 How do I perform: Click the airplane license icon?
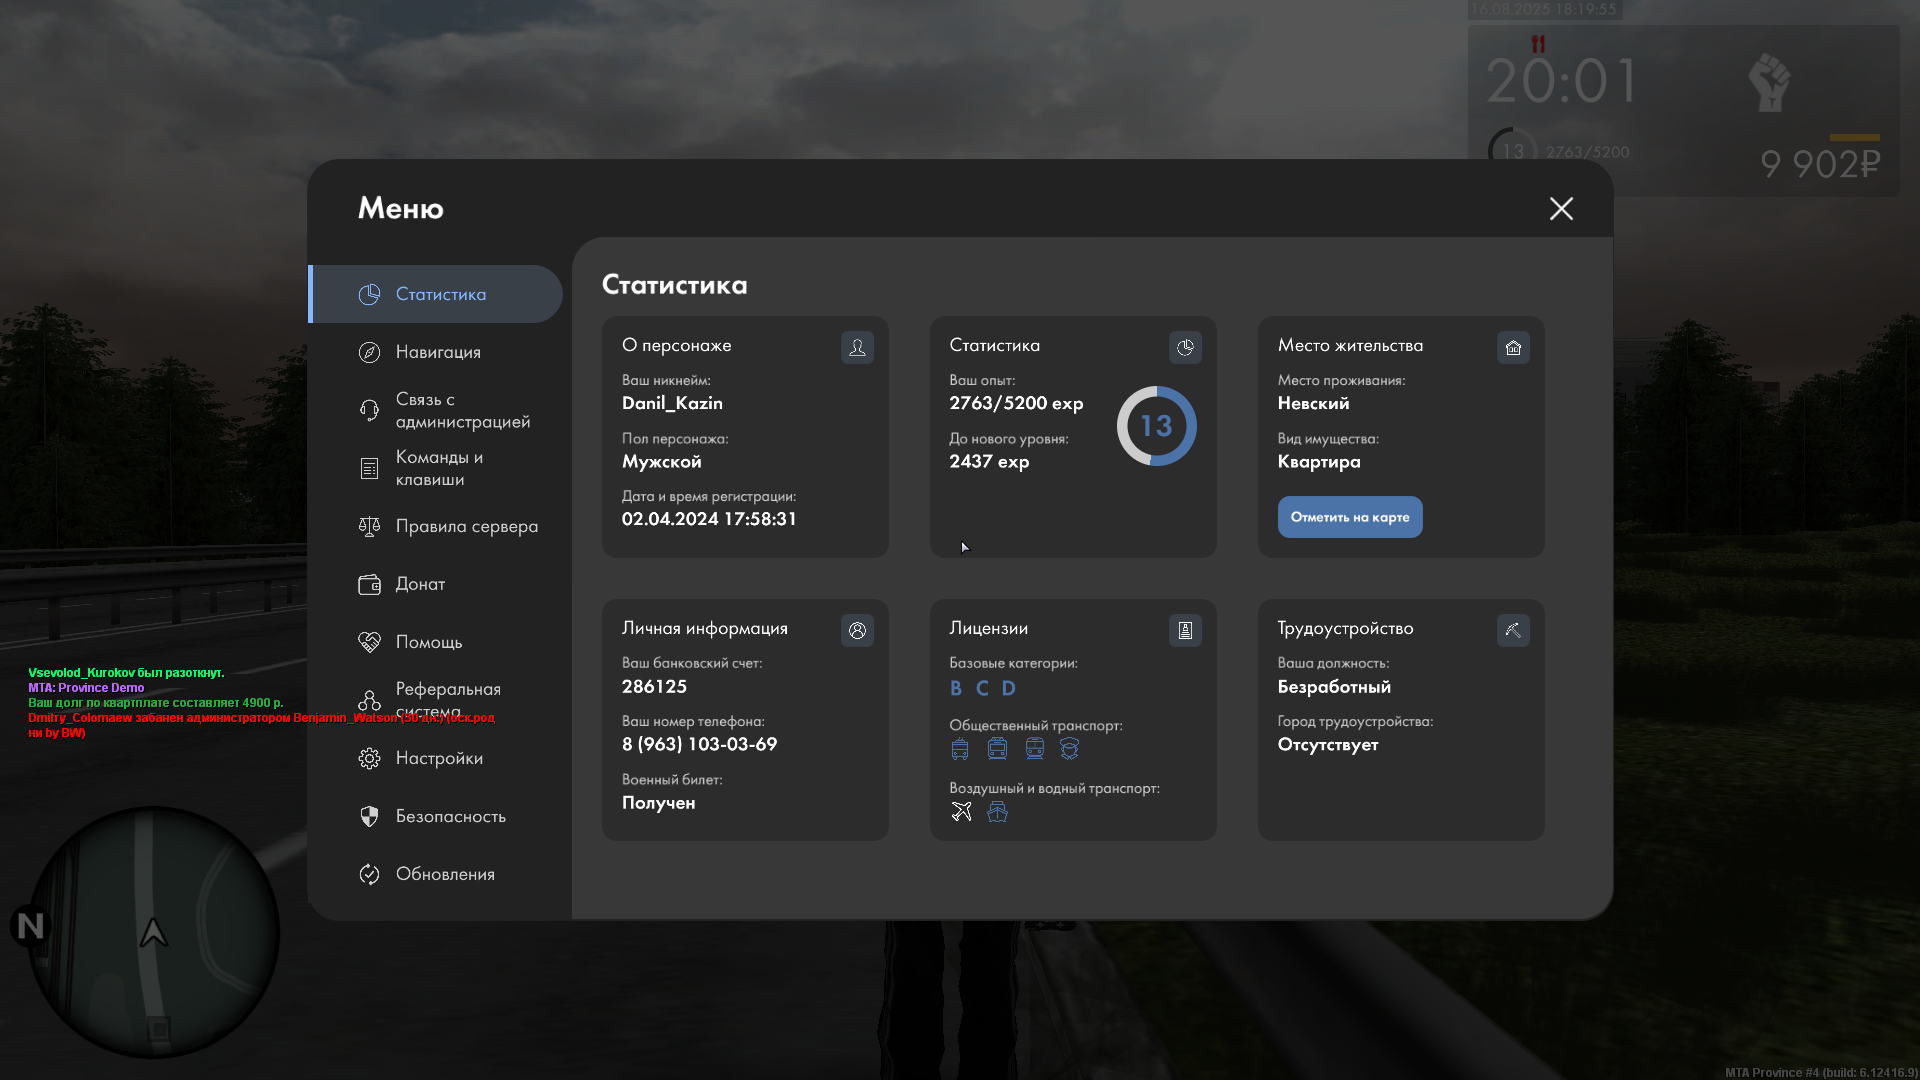coord(961,812)
